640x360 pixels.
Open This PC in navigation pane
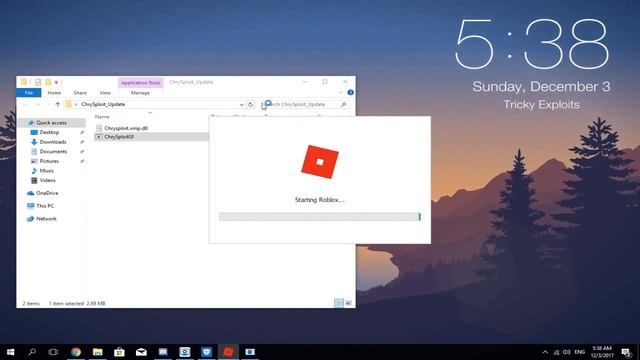point(45,206)
